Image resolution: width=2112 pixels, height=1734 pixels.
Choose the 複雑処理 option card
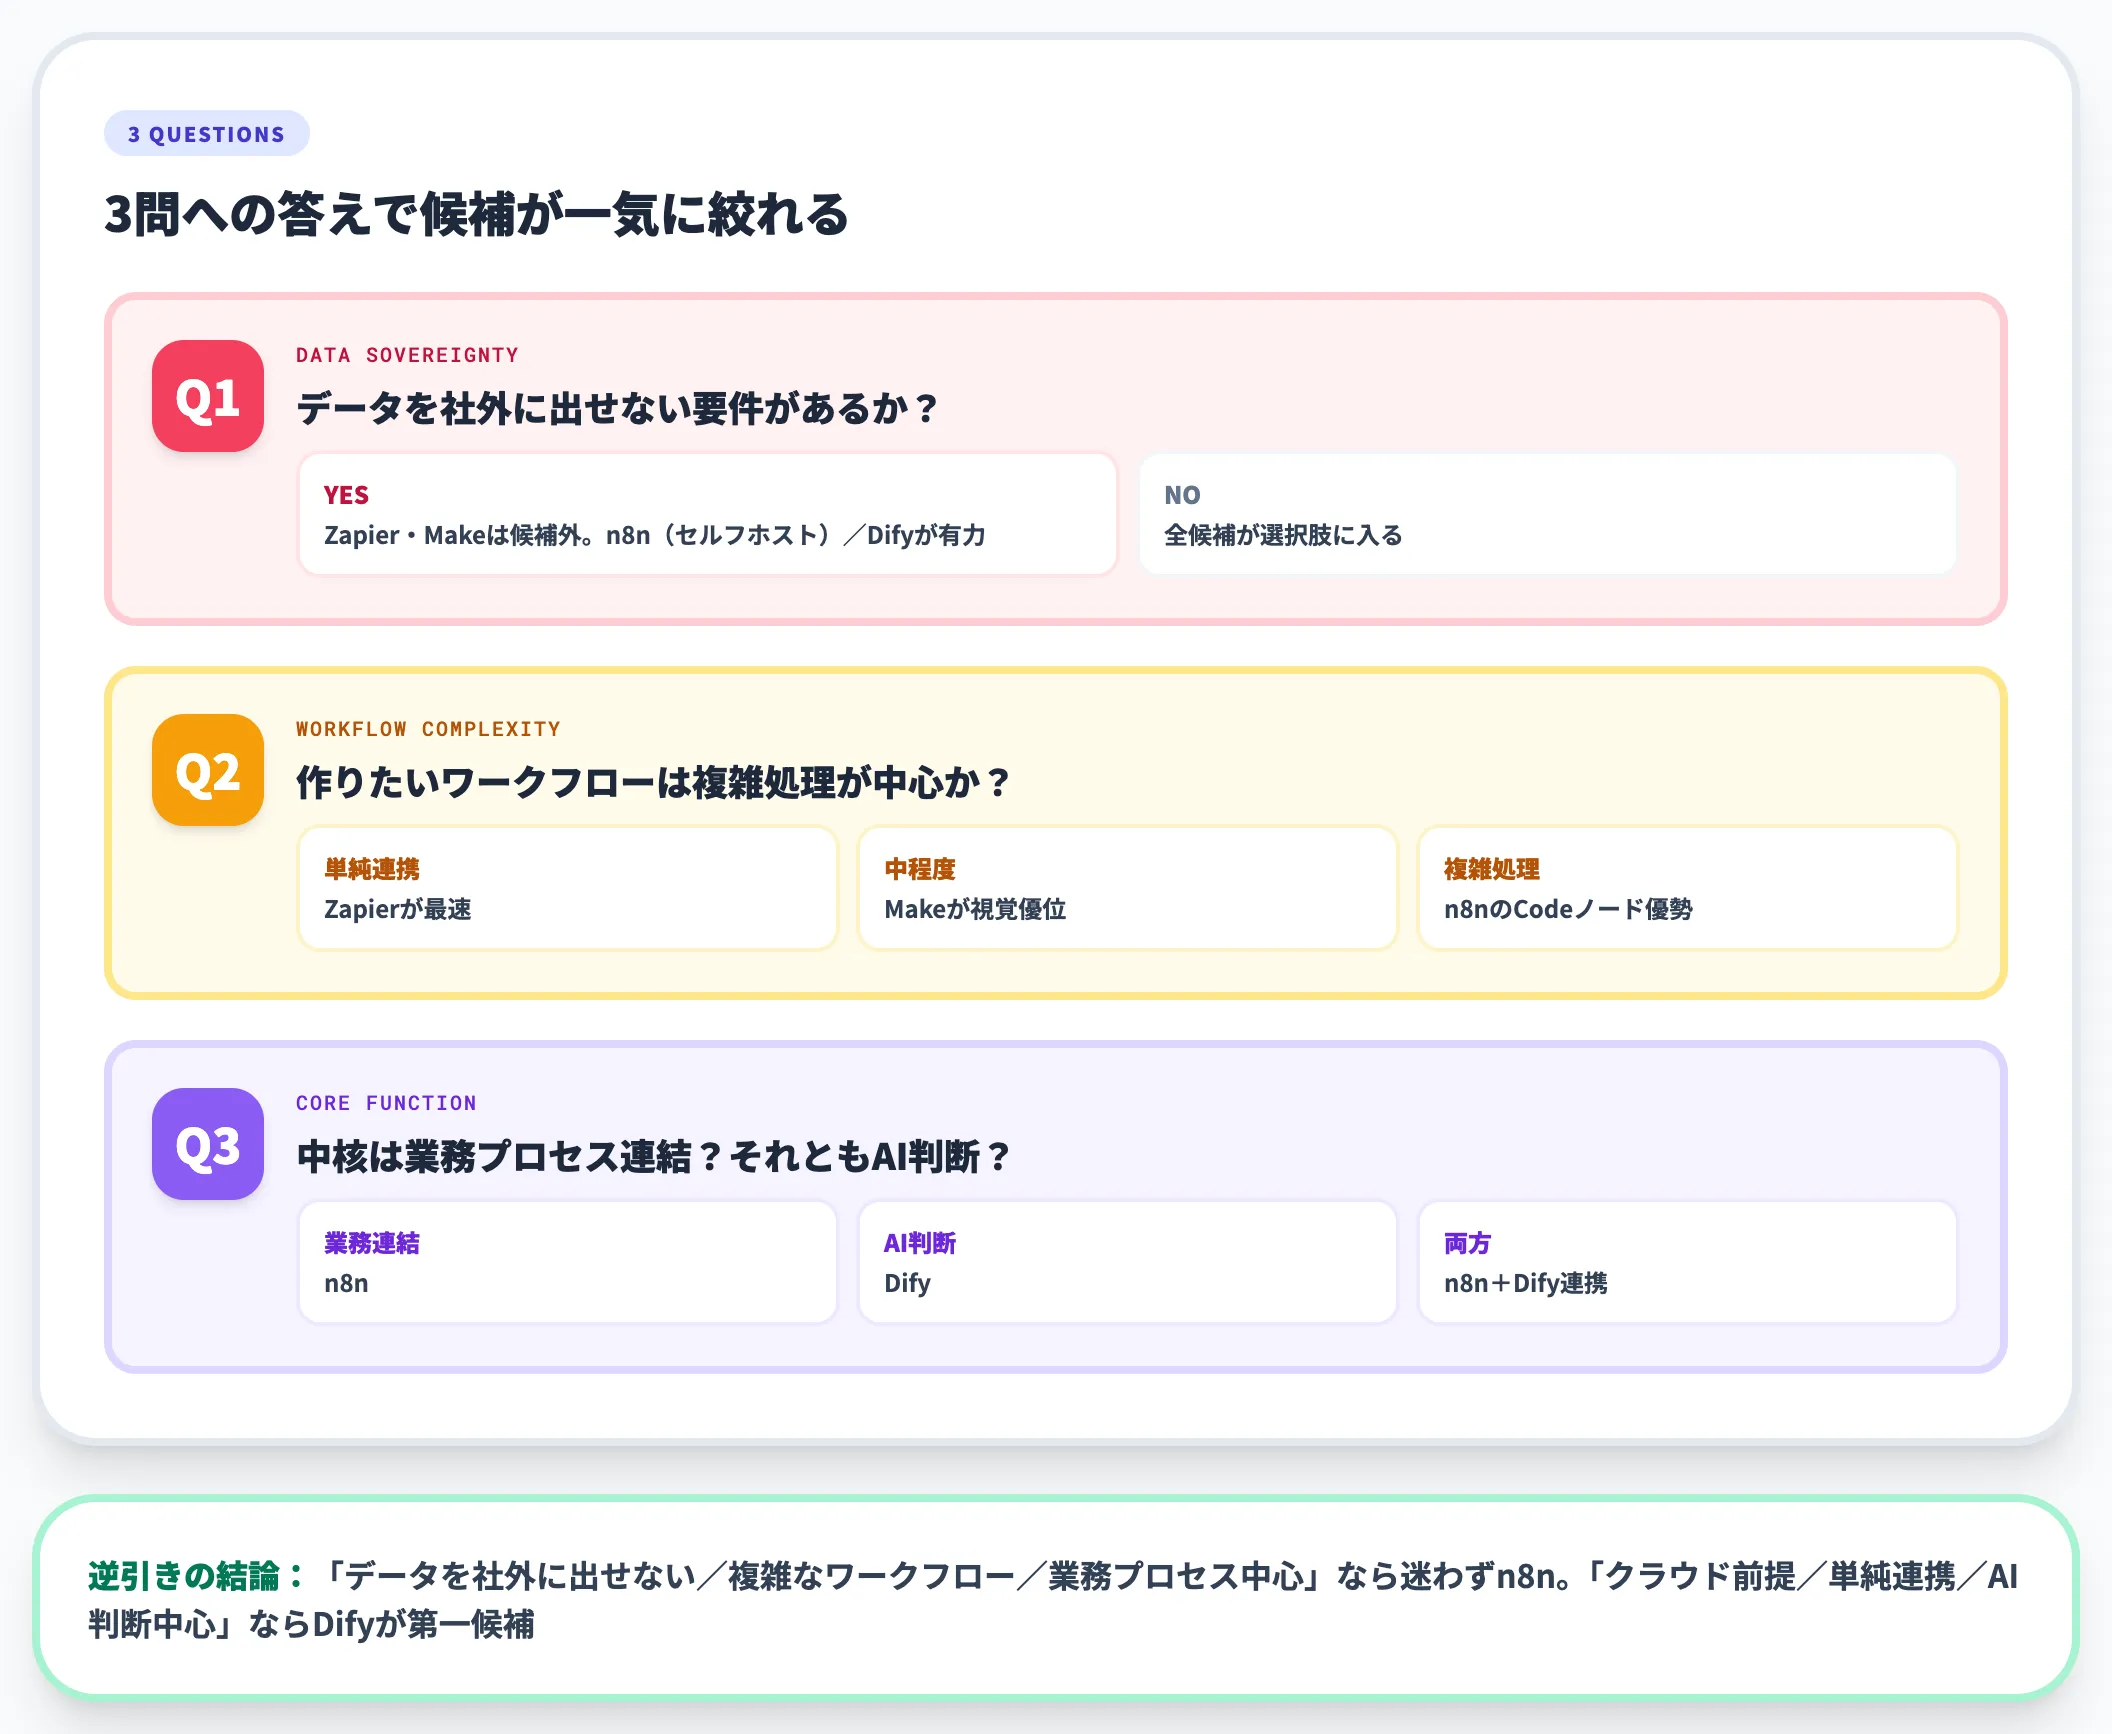click(x=1688, y=888)
